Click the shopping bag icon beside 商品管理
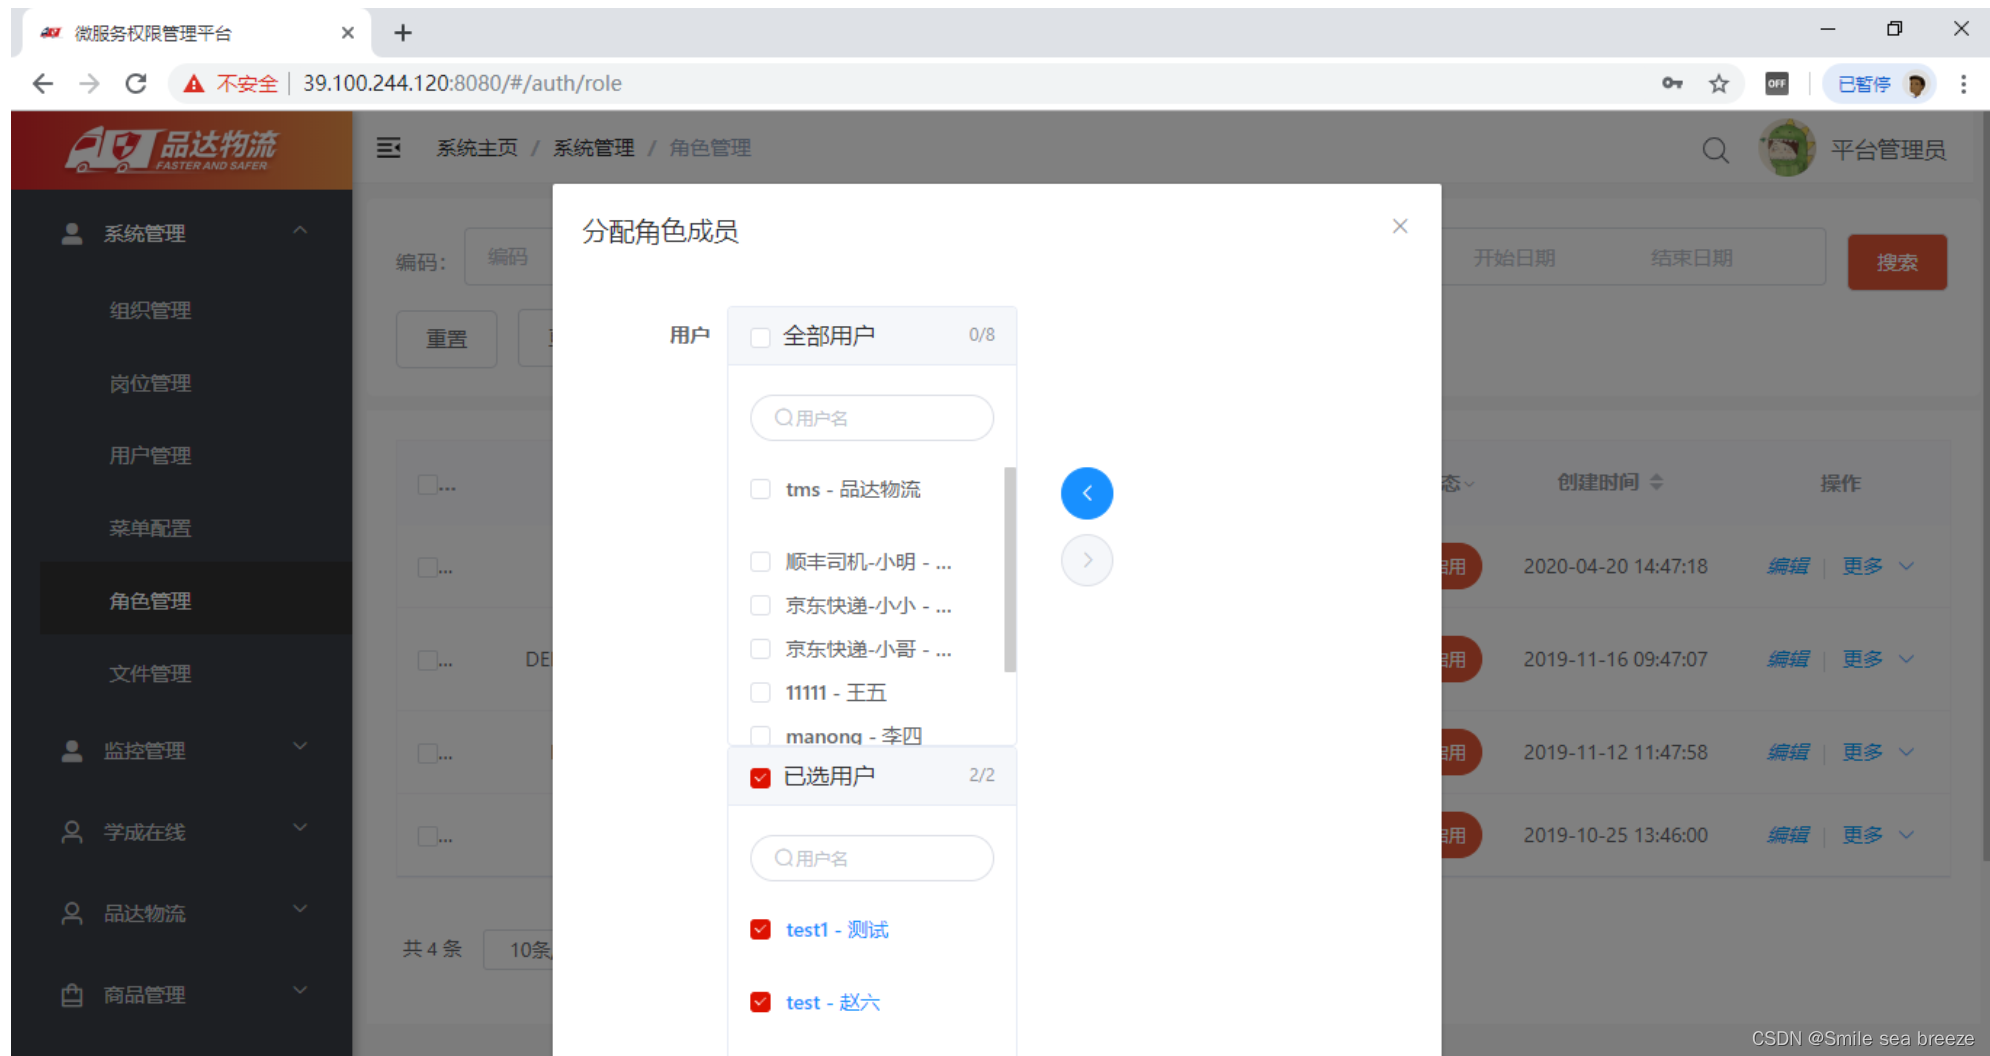 (x=72, y=994)
